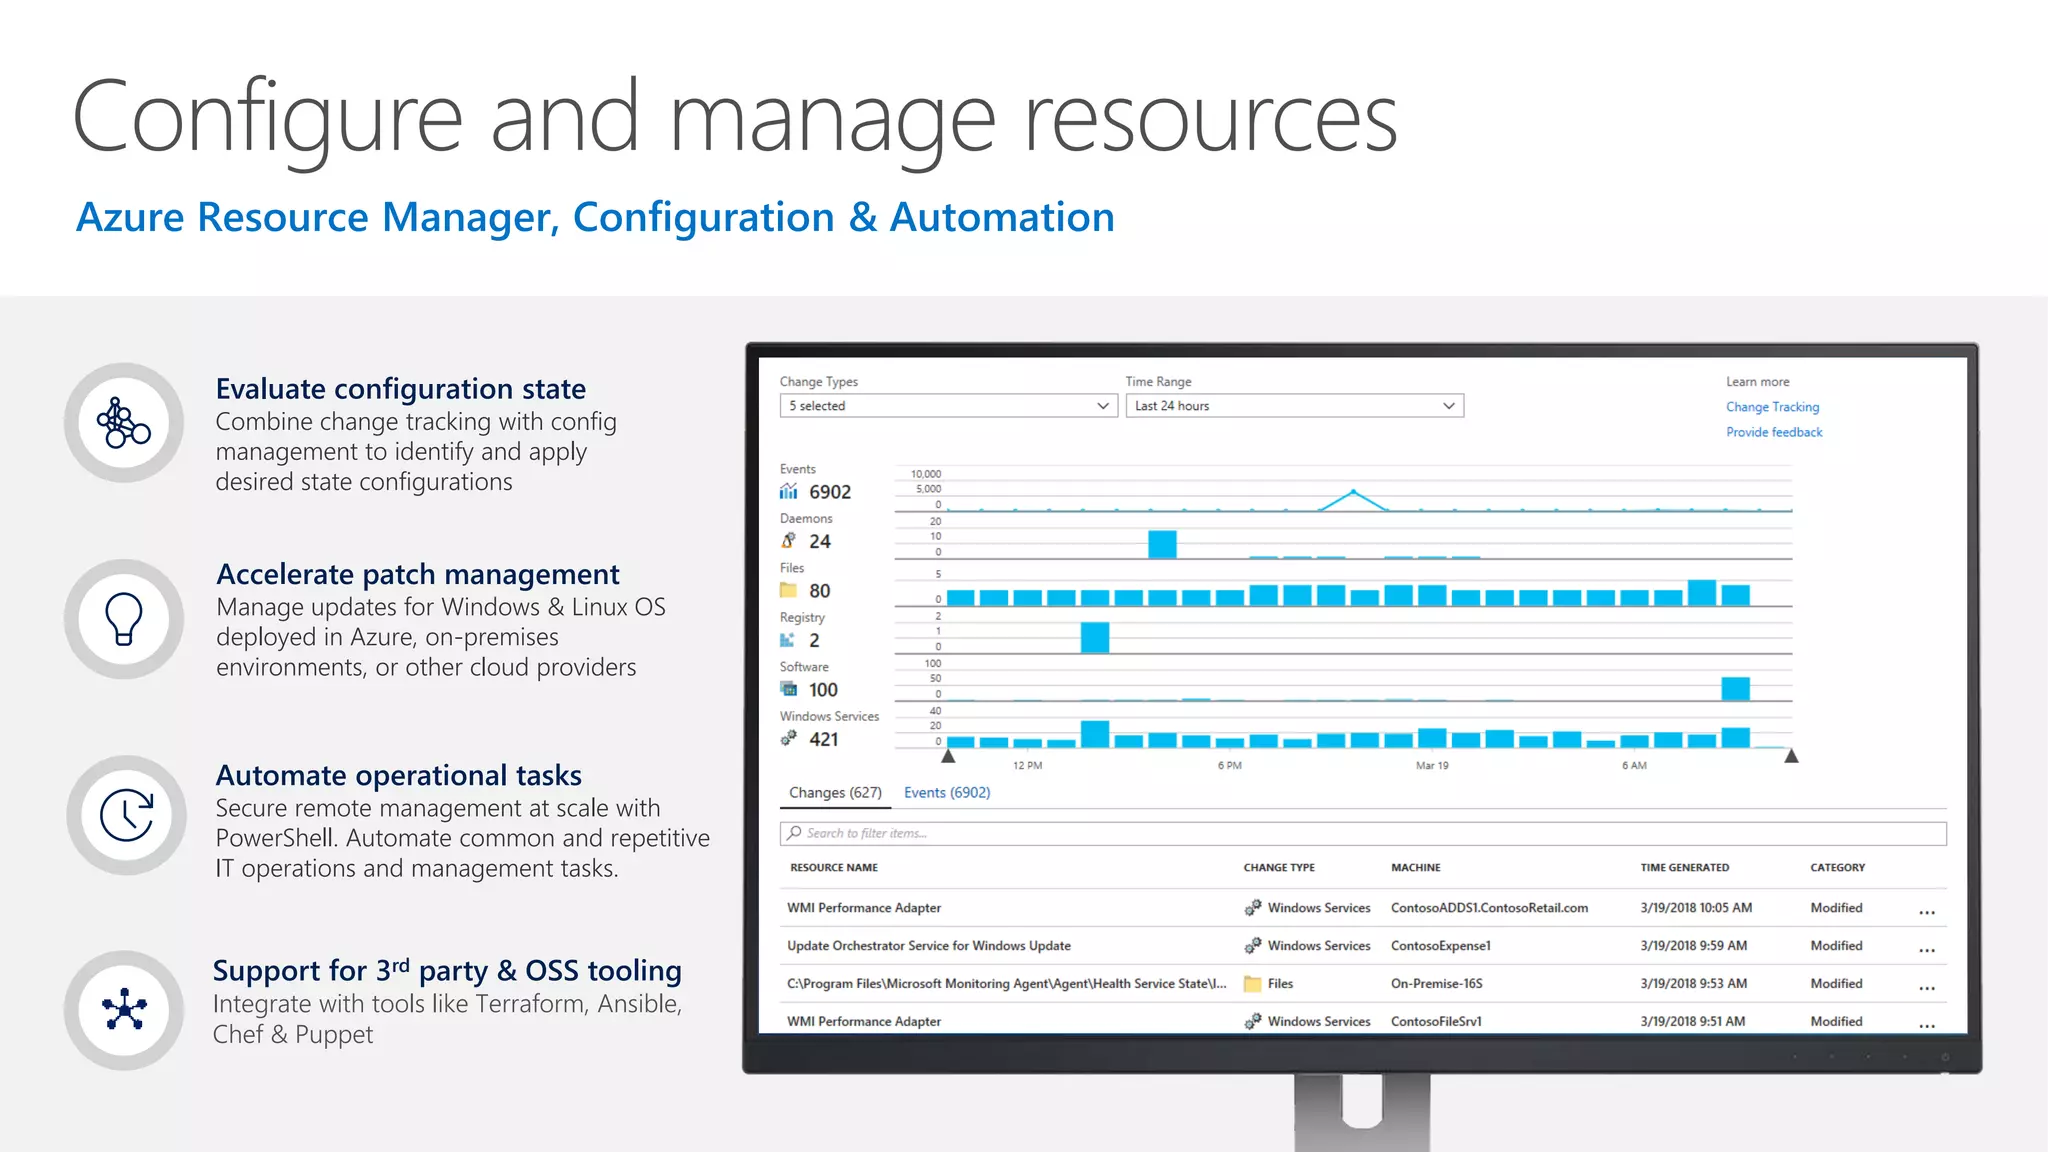This screenshot has width=2048, height=1152.
Task: Select the right timeline range marker
Action: pyautogui.click(x=1791, y=756)
